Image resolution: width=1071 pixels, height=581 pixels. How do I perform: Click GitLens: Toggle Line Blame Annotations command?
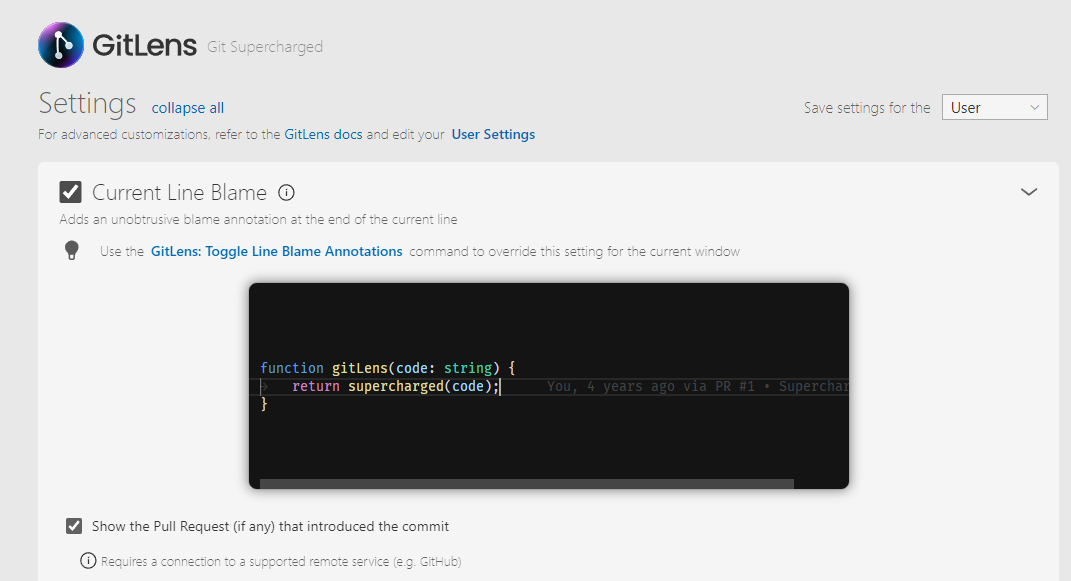tap(275, 251)
